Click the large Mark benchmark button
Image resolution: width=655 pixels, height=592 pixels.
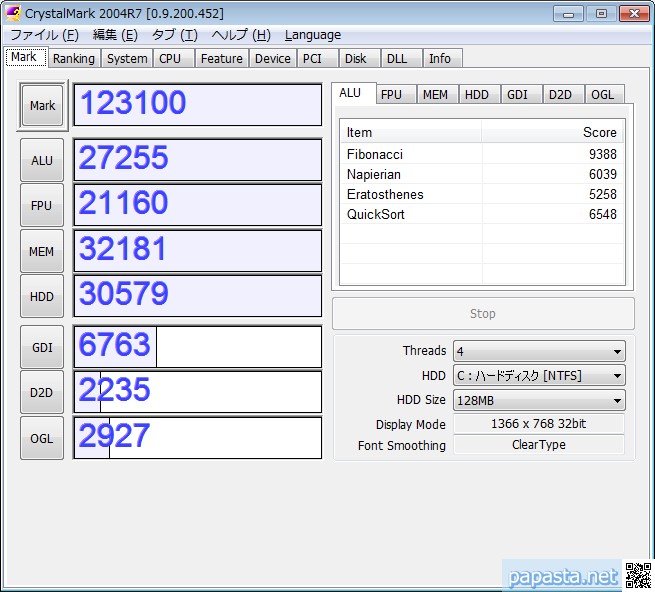[x=42, y=105]
